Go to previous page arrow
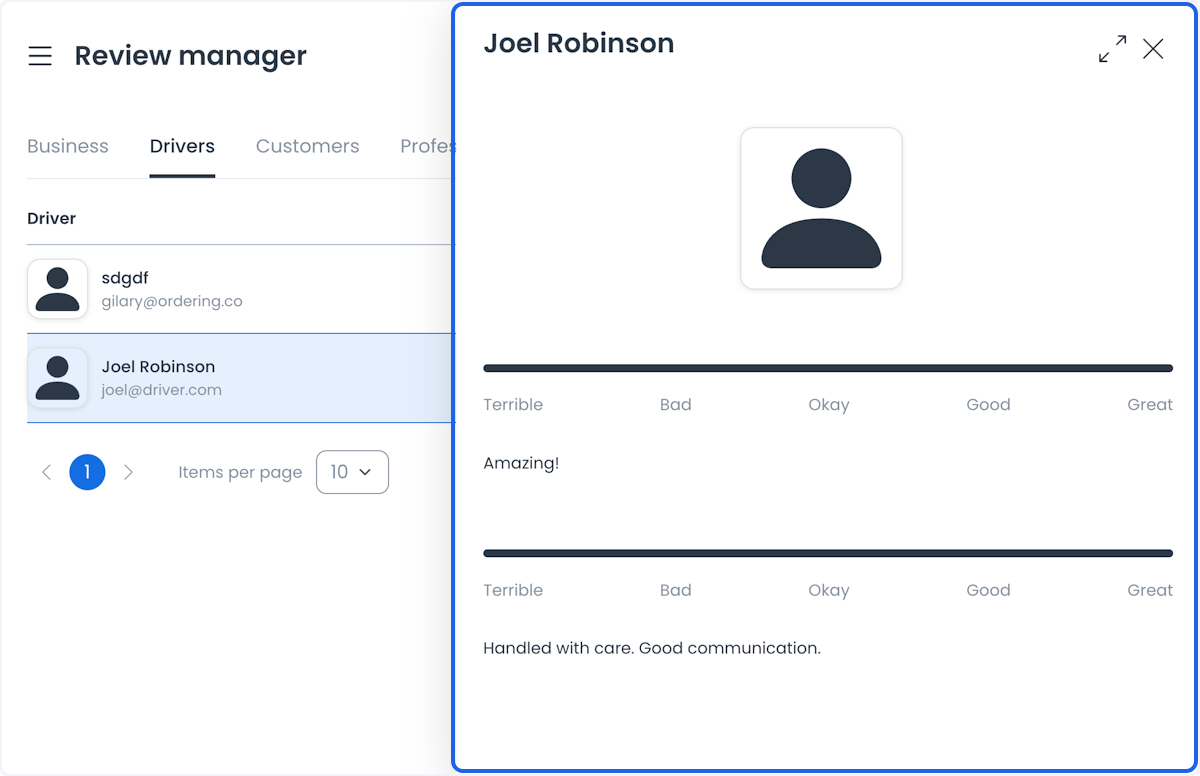Image resolution: width=1200 pixels, height=776 pixels. pyautogui.click(x=46, y=472)
